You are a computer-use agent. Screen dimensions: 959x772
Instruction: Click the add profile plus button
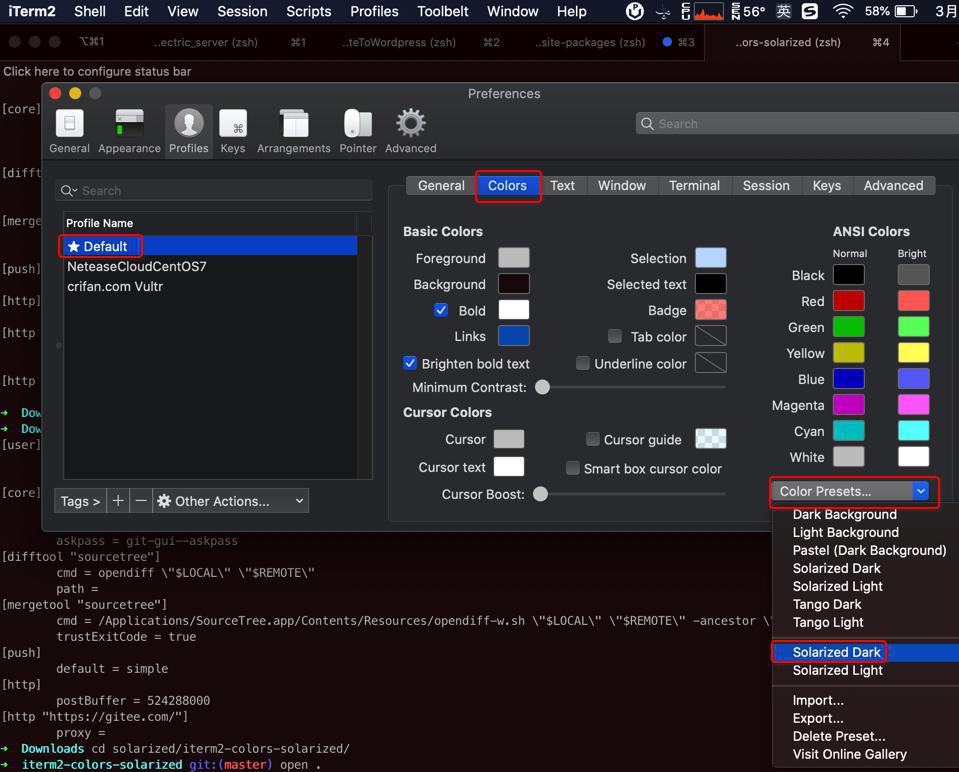(x=118, y=501)
